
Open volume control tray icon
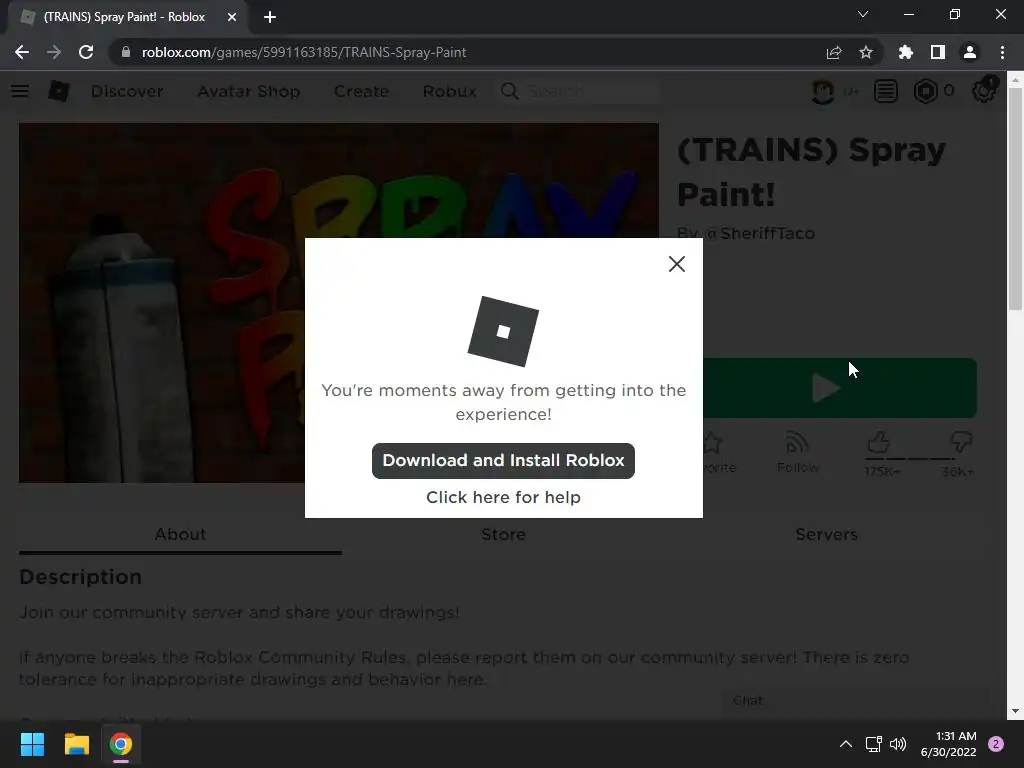(899, 744)
